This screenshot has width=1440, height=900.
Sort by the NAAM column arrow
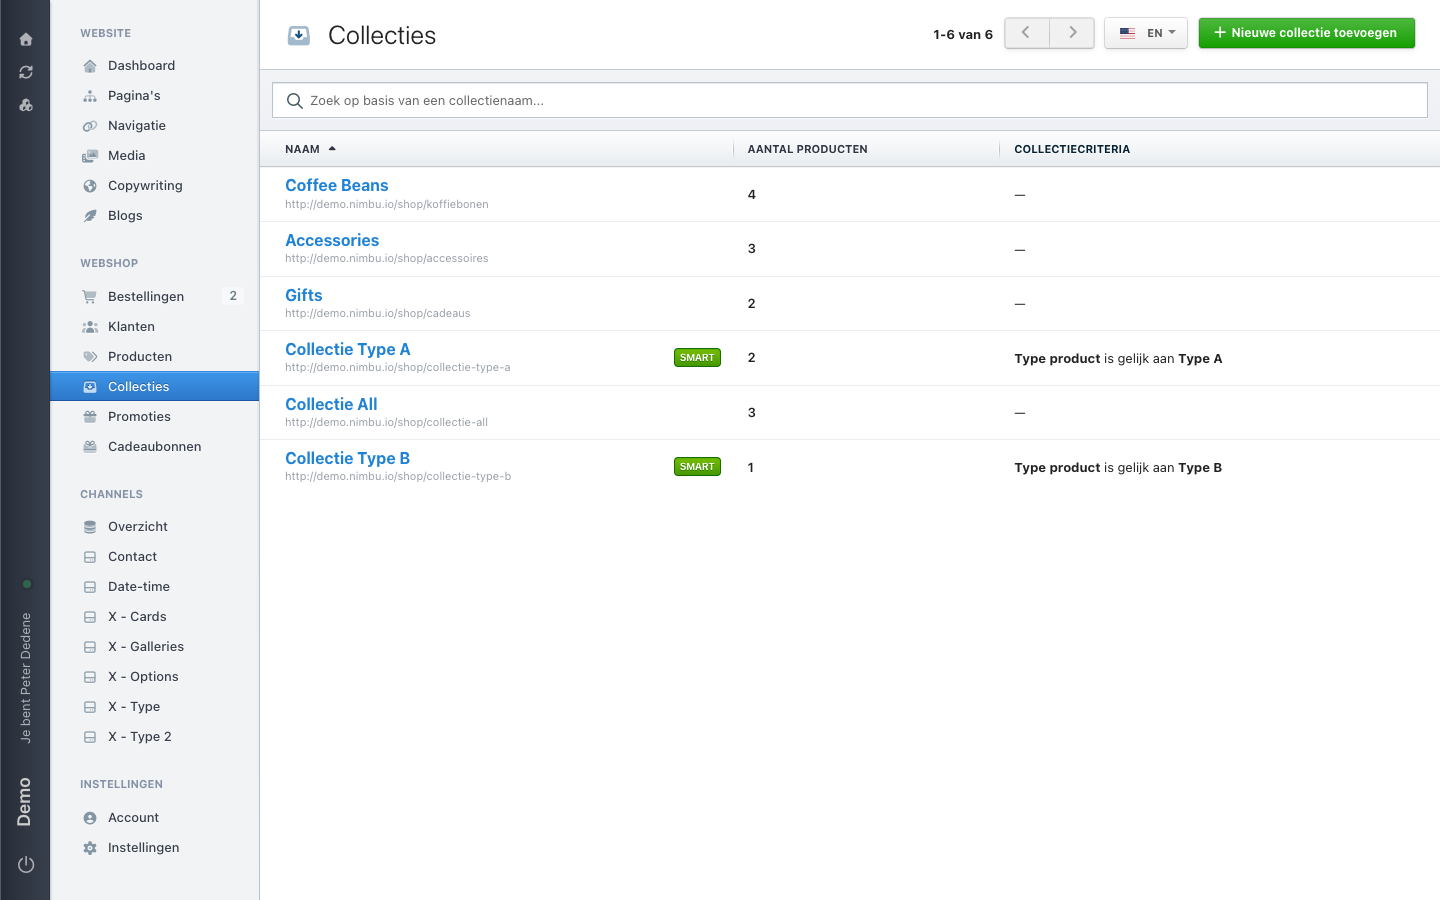click(332, 149)
